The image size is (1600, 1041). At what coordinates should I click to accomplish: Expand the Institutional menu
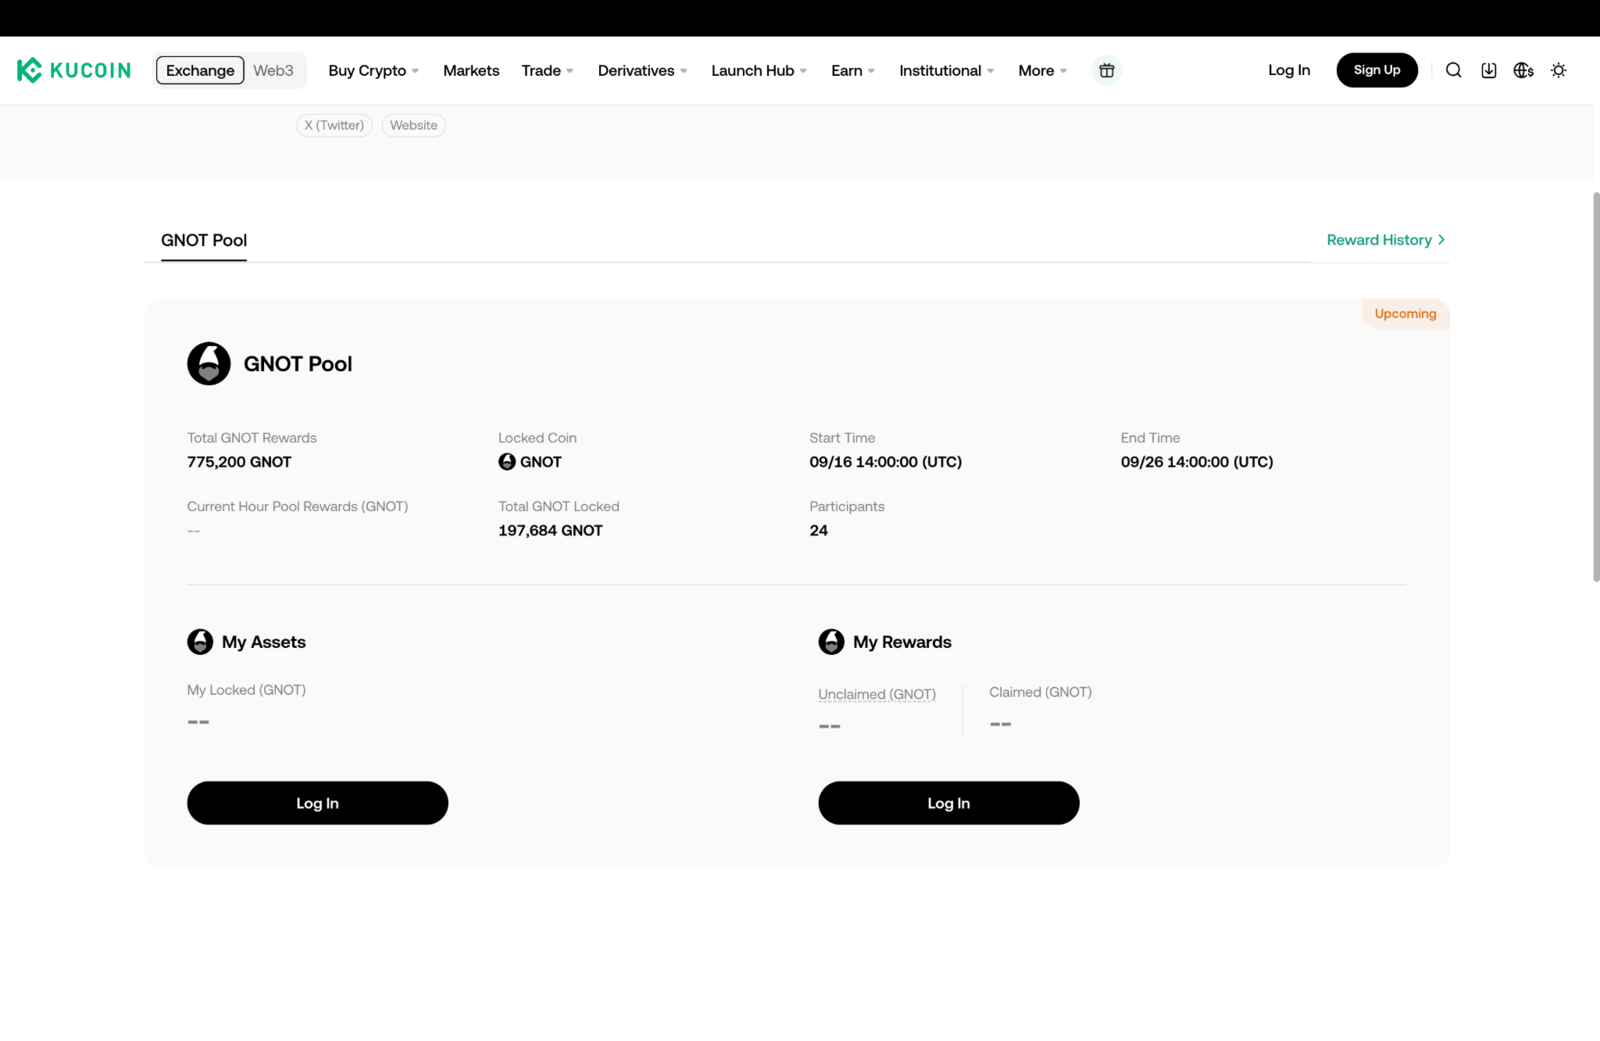pyautogui.click(x=946, y=70)
